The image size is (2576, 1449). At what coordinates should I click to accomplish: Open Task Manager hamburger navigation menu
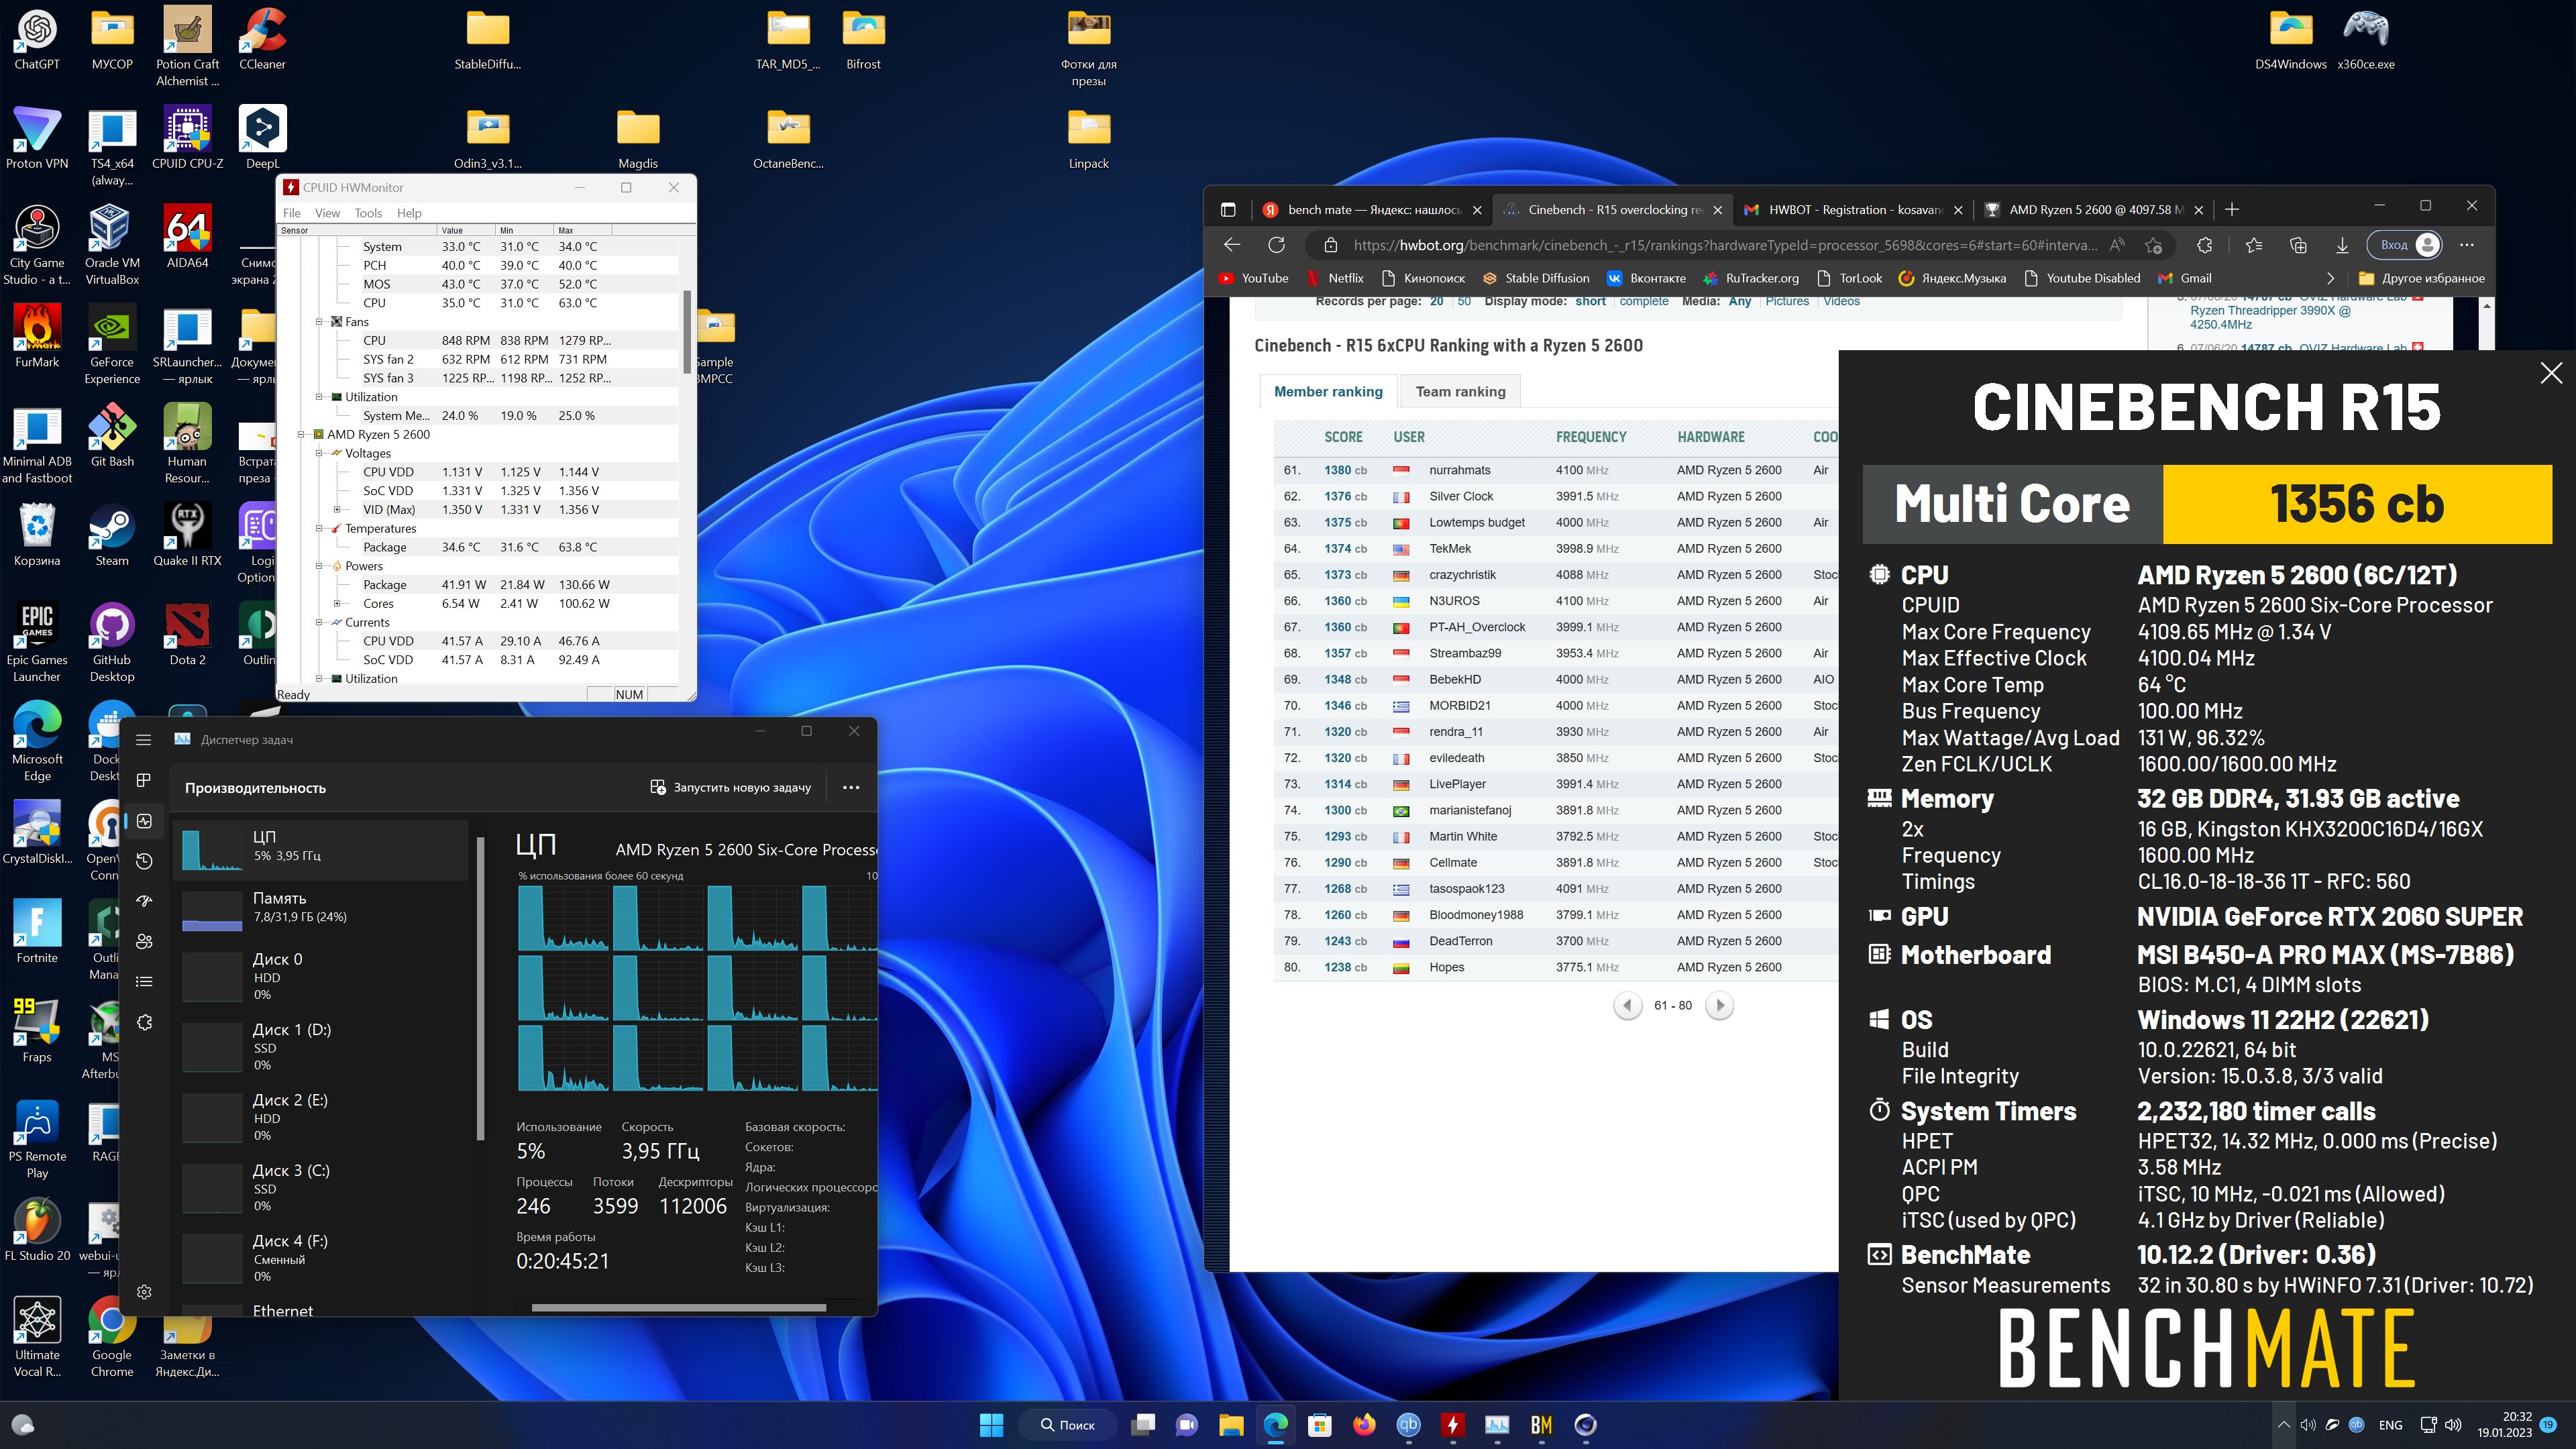[x=144, y=740]
